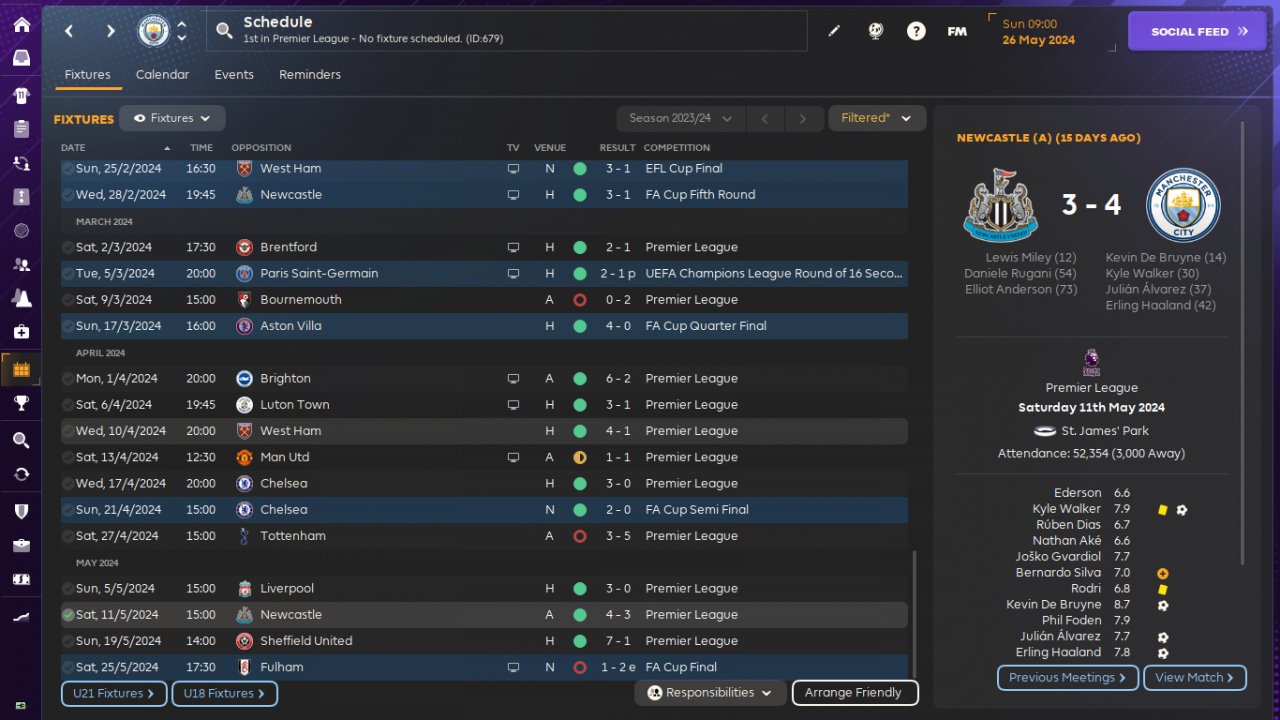Click the trophy competitions sidebar icon
The width and height of the screenshot is (1280, 720).
pos(21,403)
